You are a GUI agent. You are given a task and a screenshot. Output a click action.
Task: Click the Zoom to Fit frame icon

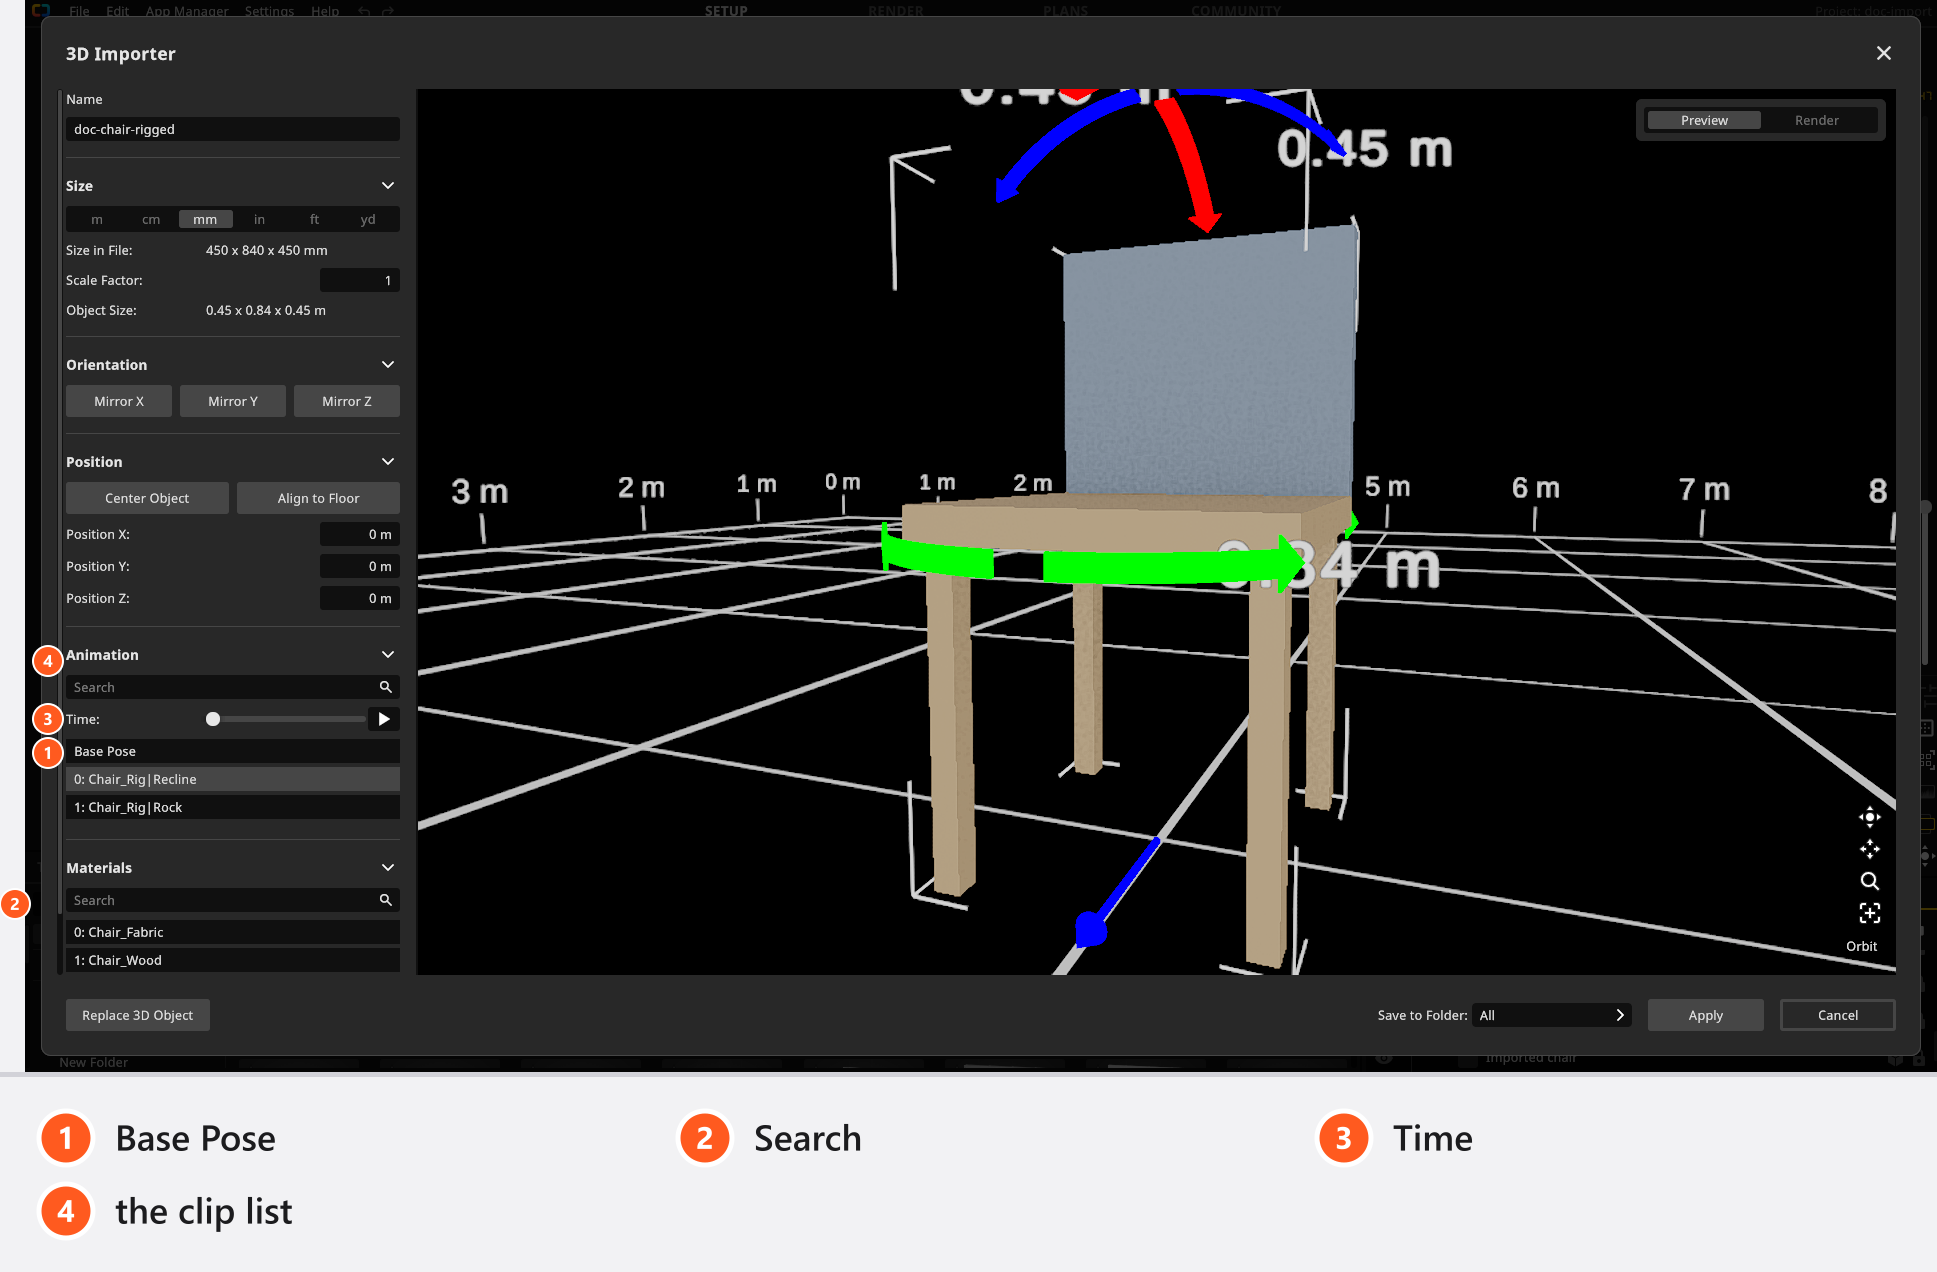pos(1869,913)
